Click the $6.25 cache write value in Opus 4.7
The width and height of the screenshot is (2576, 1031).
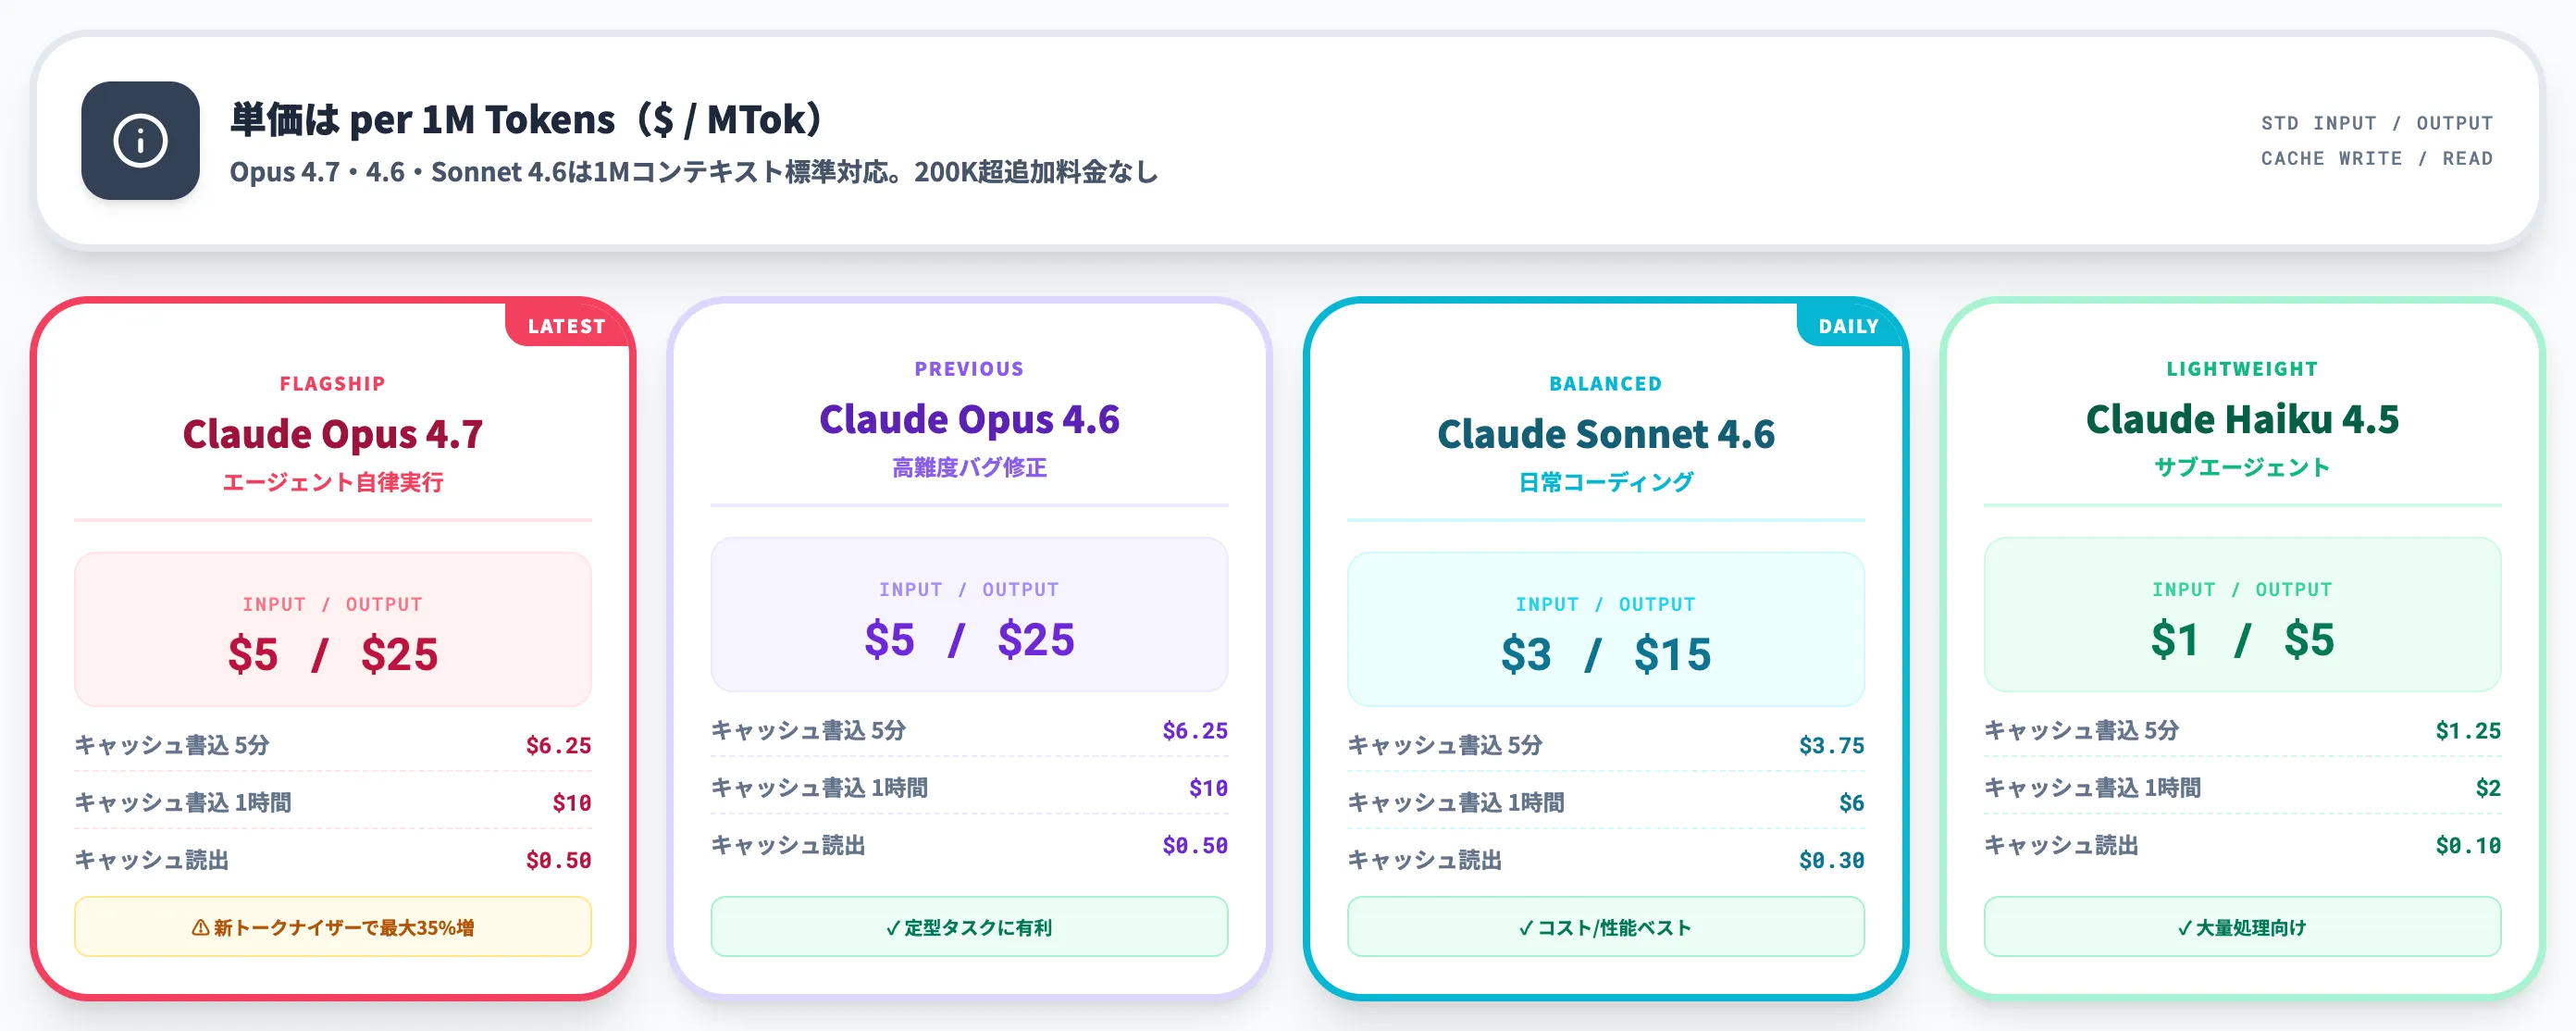tap(558, 745)
